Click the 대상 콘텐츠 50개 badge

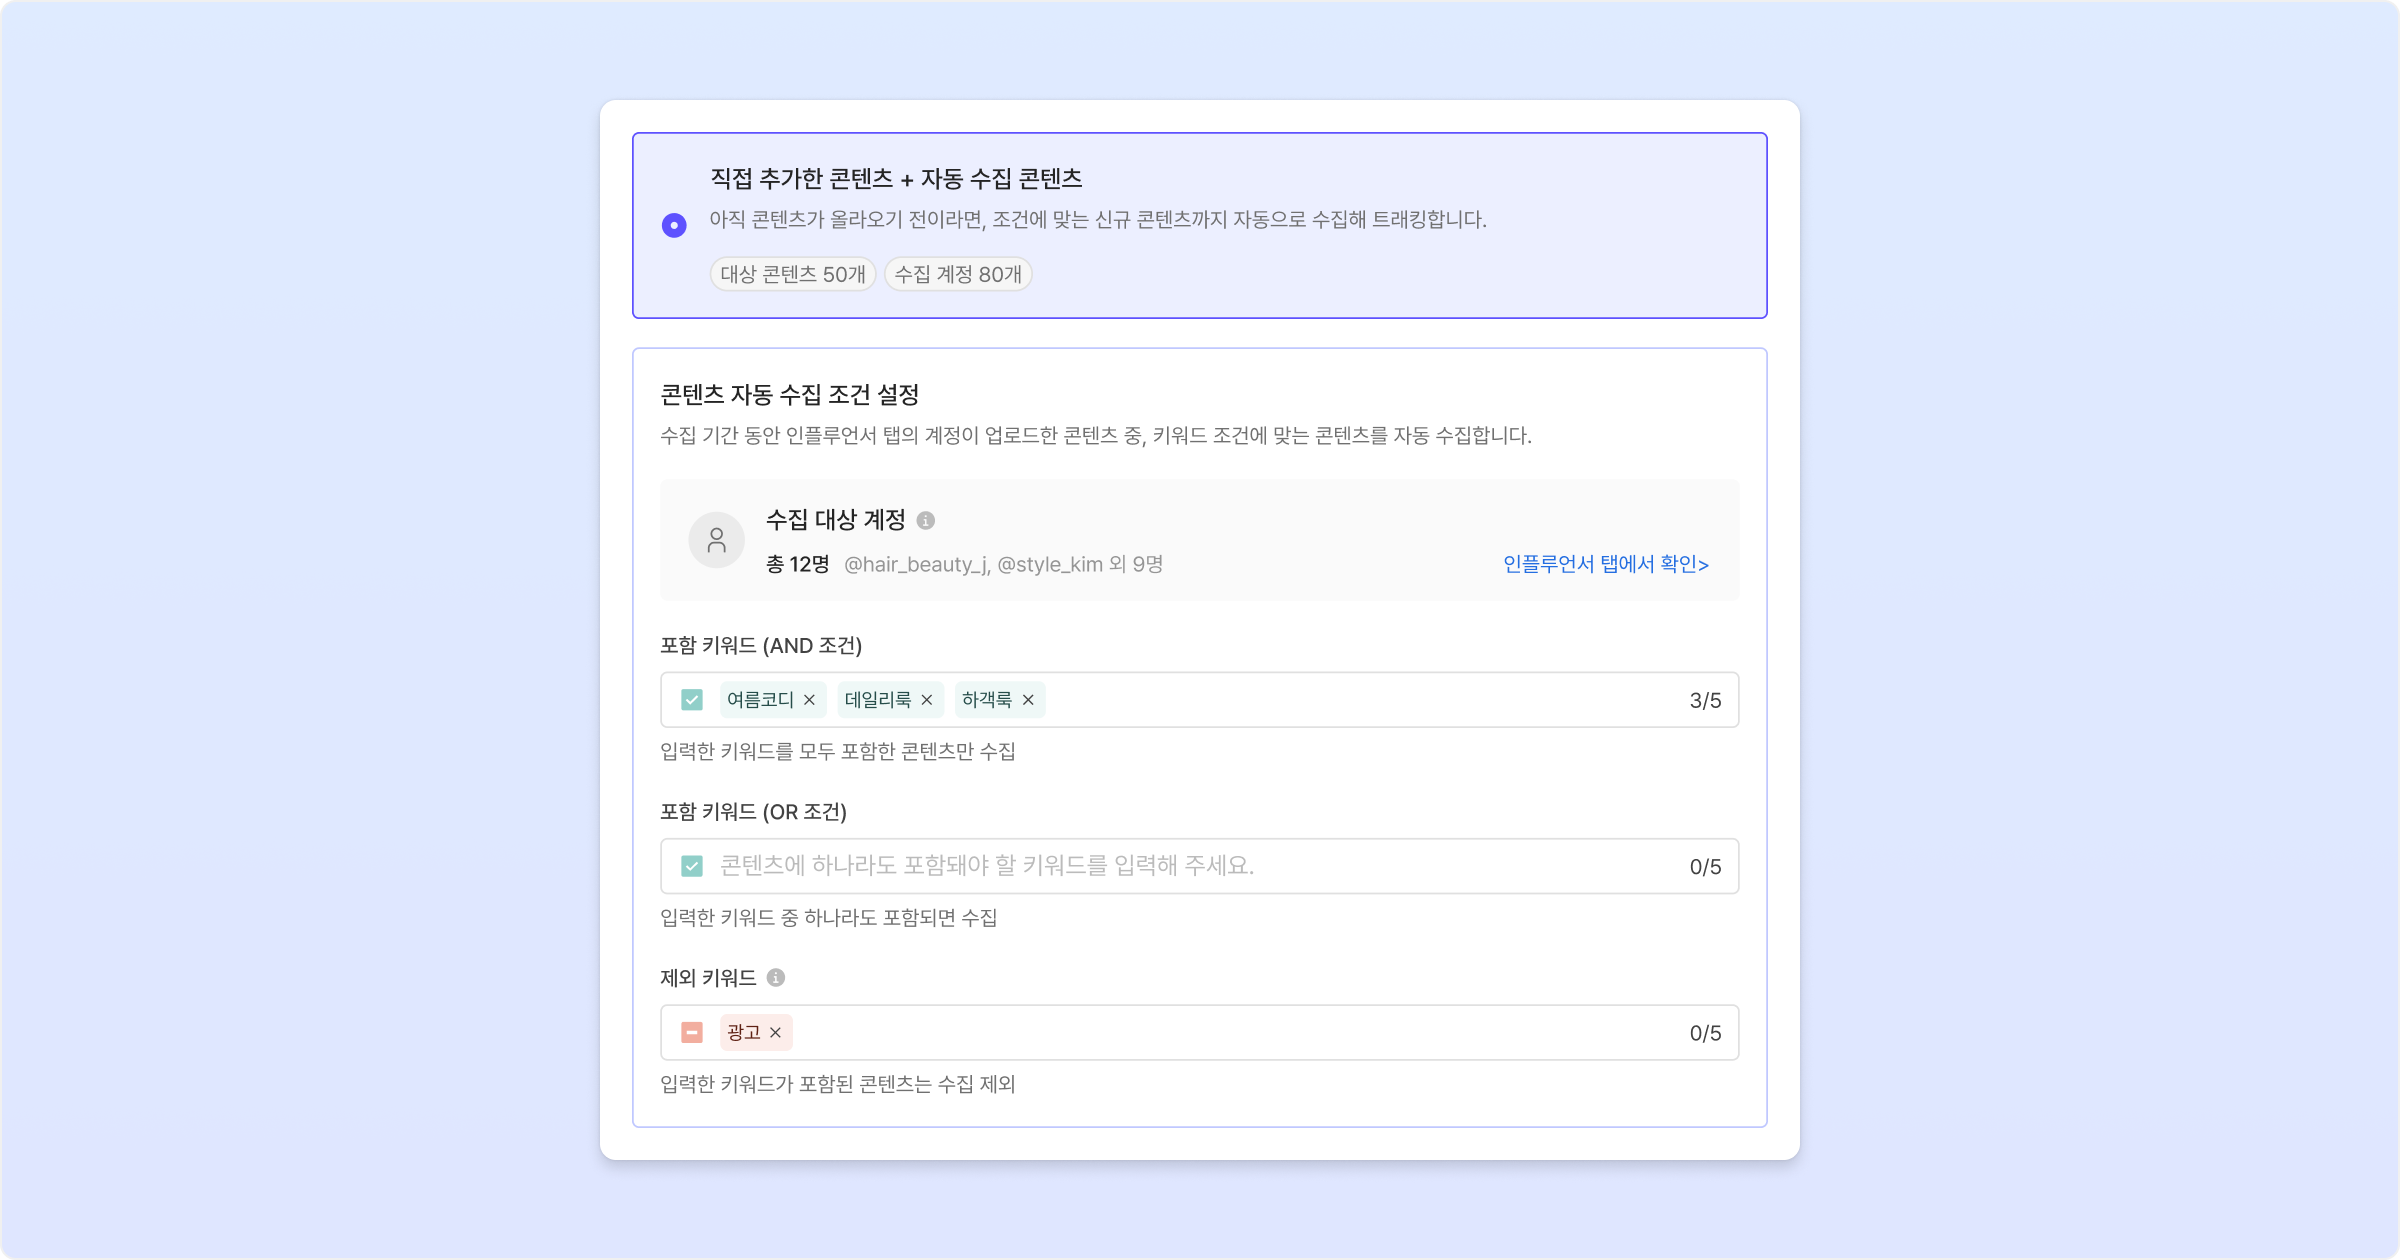click(x=793, y=274)
